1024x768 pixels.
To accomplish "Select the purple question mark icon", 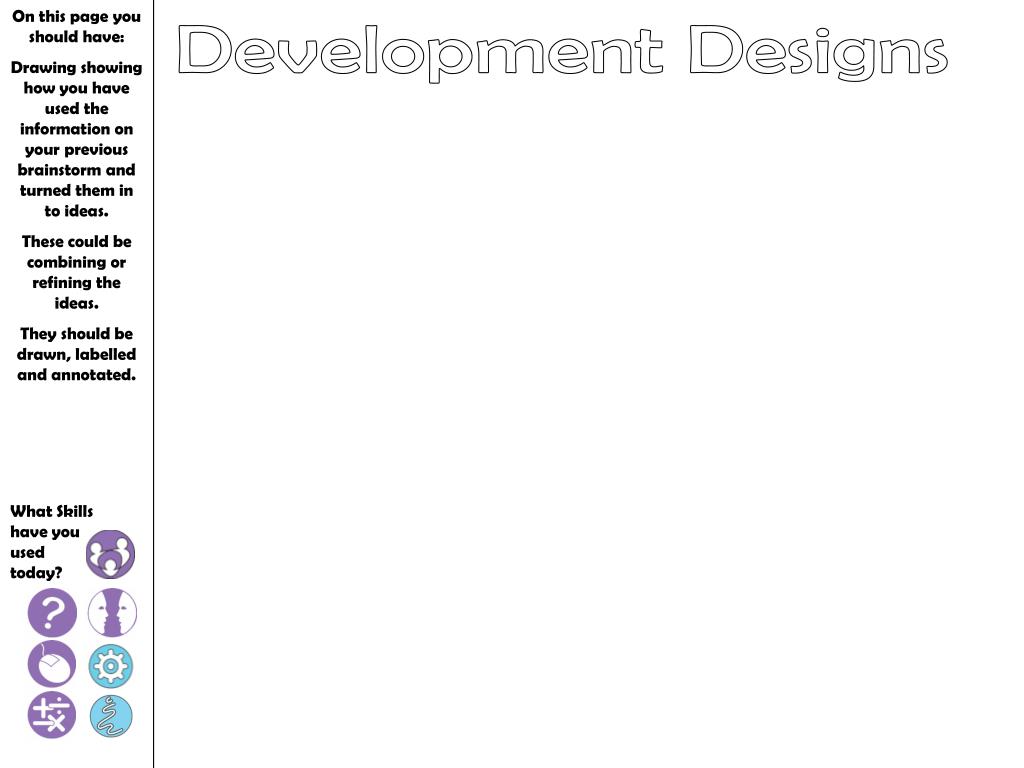I will pos(52,613).
